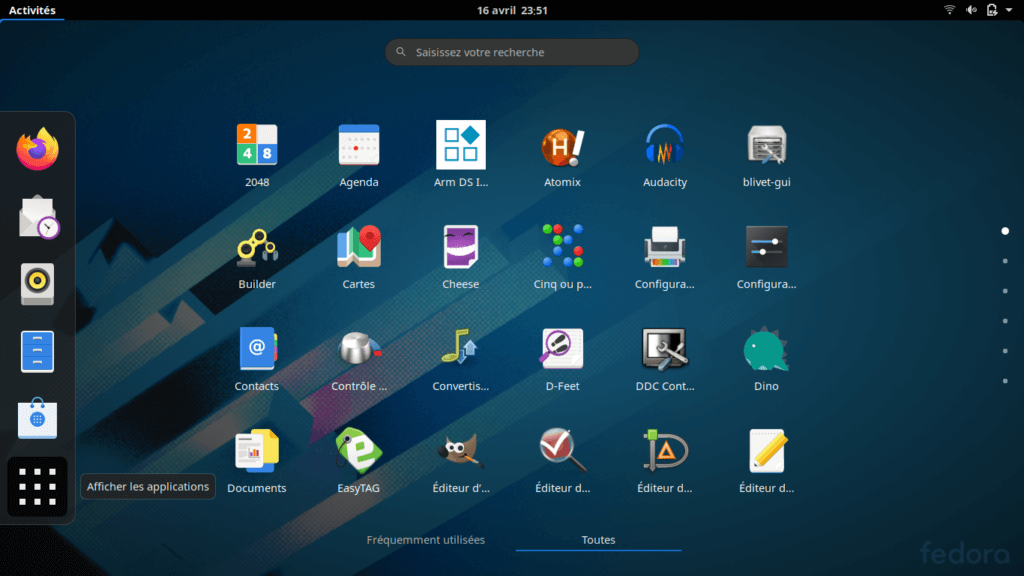Open the Agenda calendar app
Screen dimensions: 1024x576
pos(359,145)
